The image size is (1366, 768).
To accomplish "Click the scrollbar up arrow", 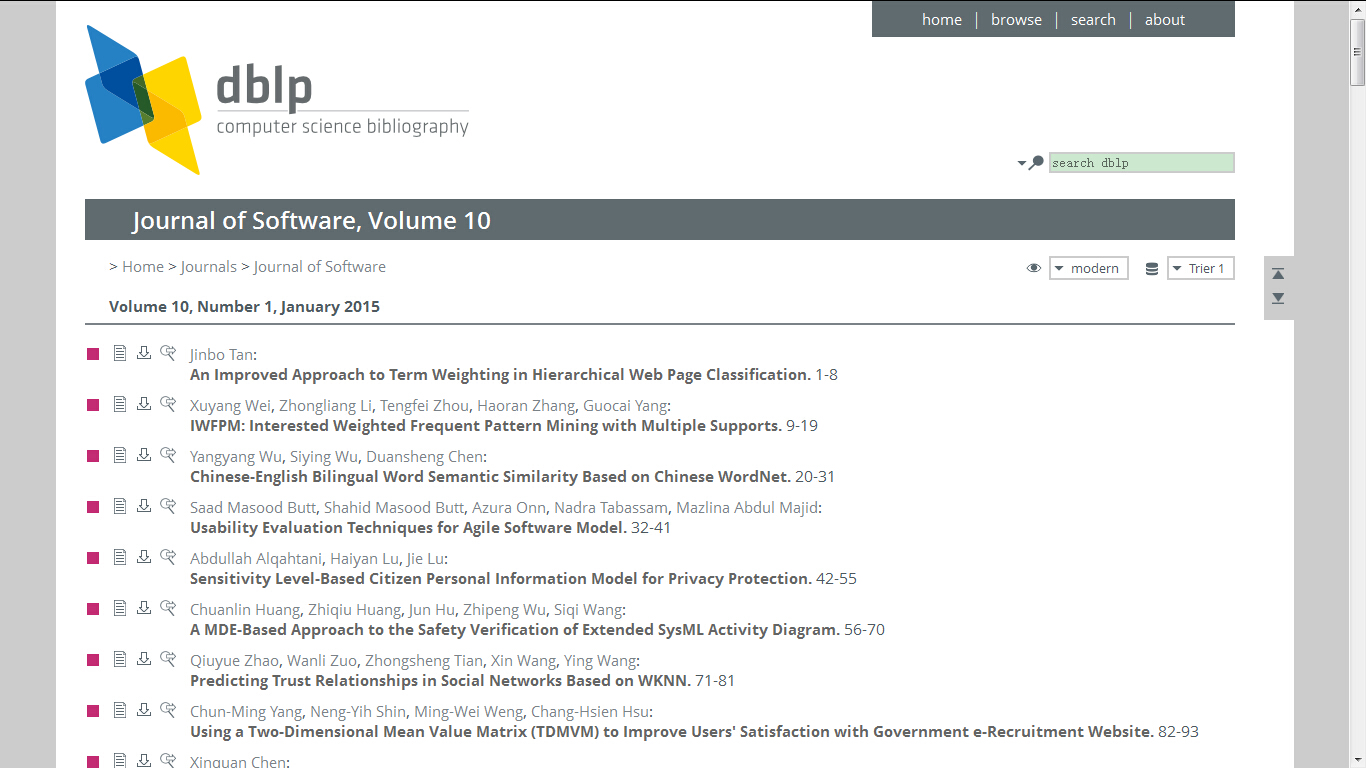I will click(1357, 8).
